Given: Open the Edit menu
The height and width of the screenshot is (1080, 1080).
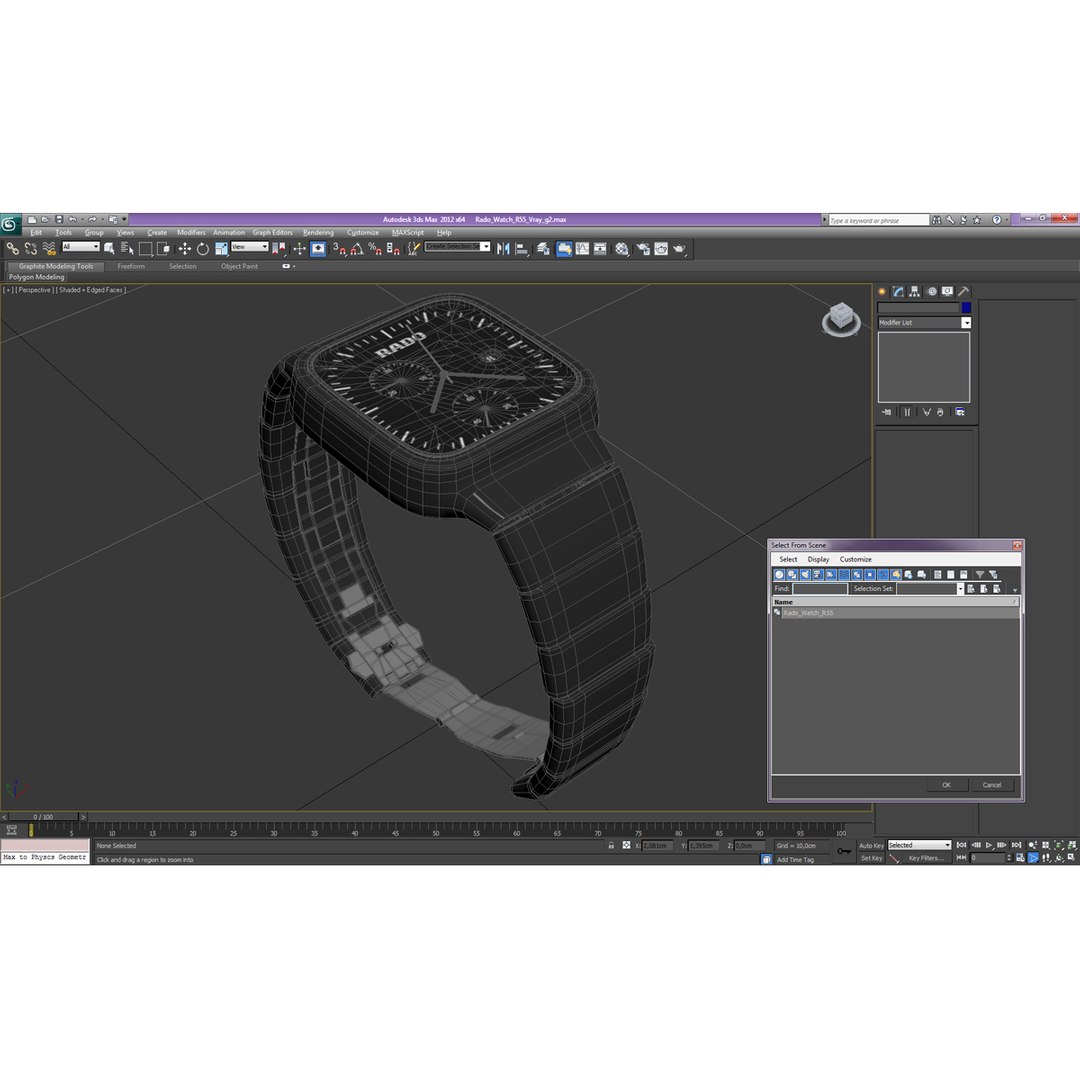Looking at the screenshot, I should (x=36, y=233).
